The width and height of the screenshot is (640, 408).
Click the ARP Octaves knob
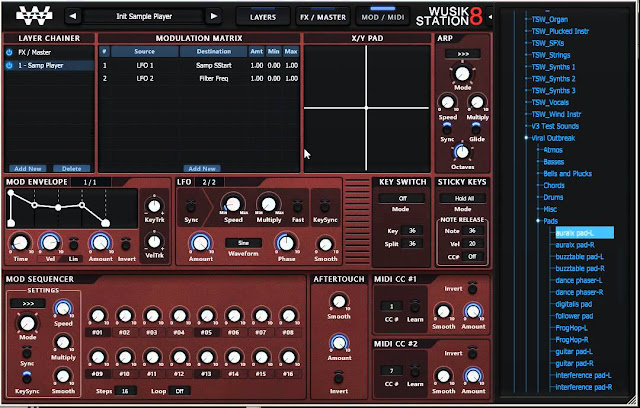(462, 152)
